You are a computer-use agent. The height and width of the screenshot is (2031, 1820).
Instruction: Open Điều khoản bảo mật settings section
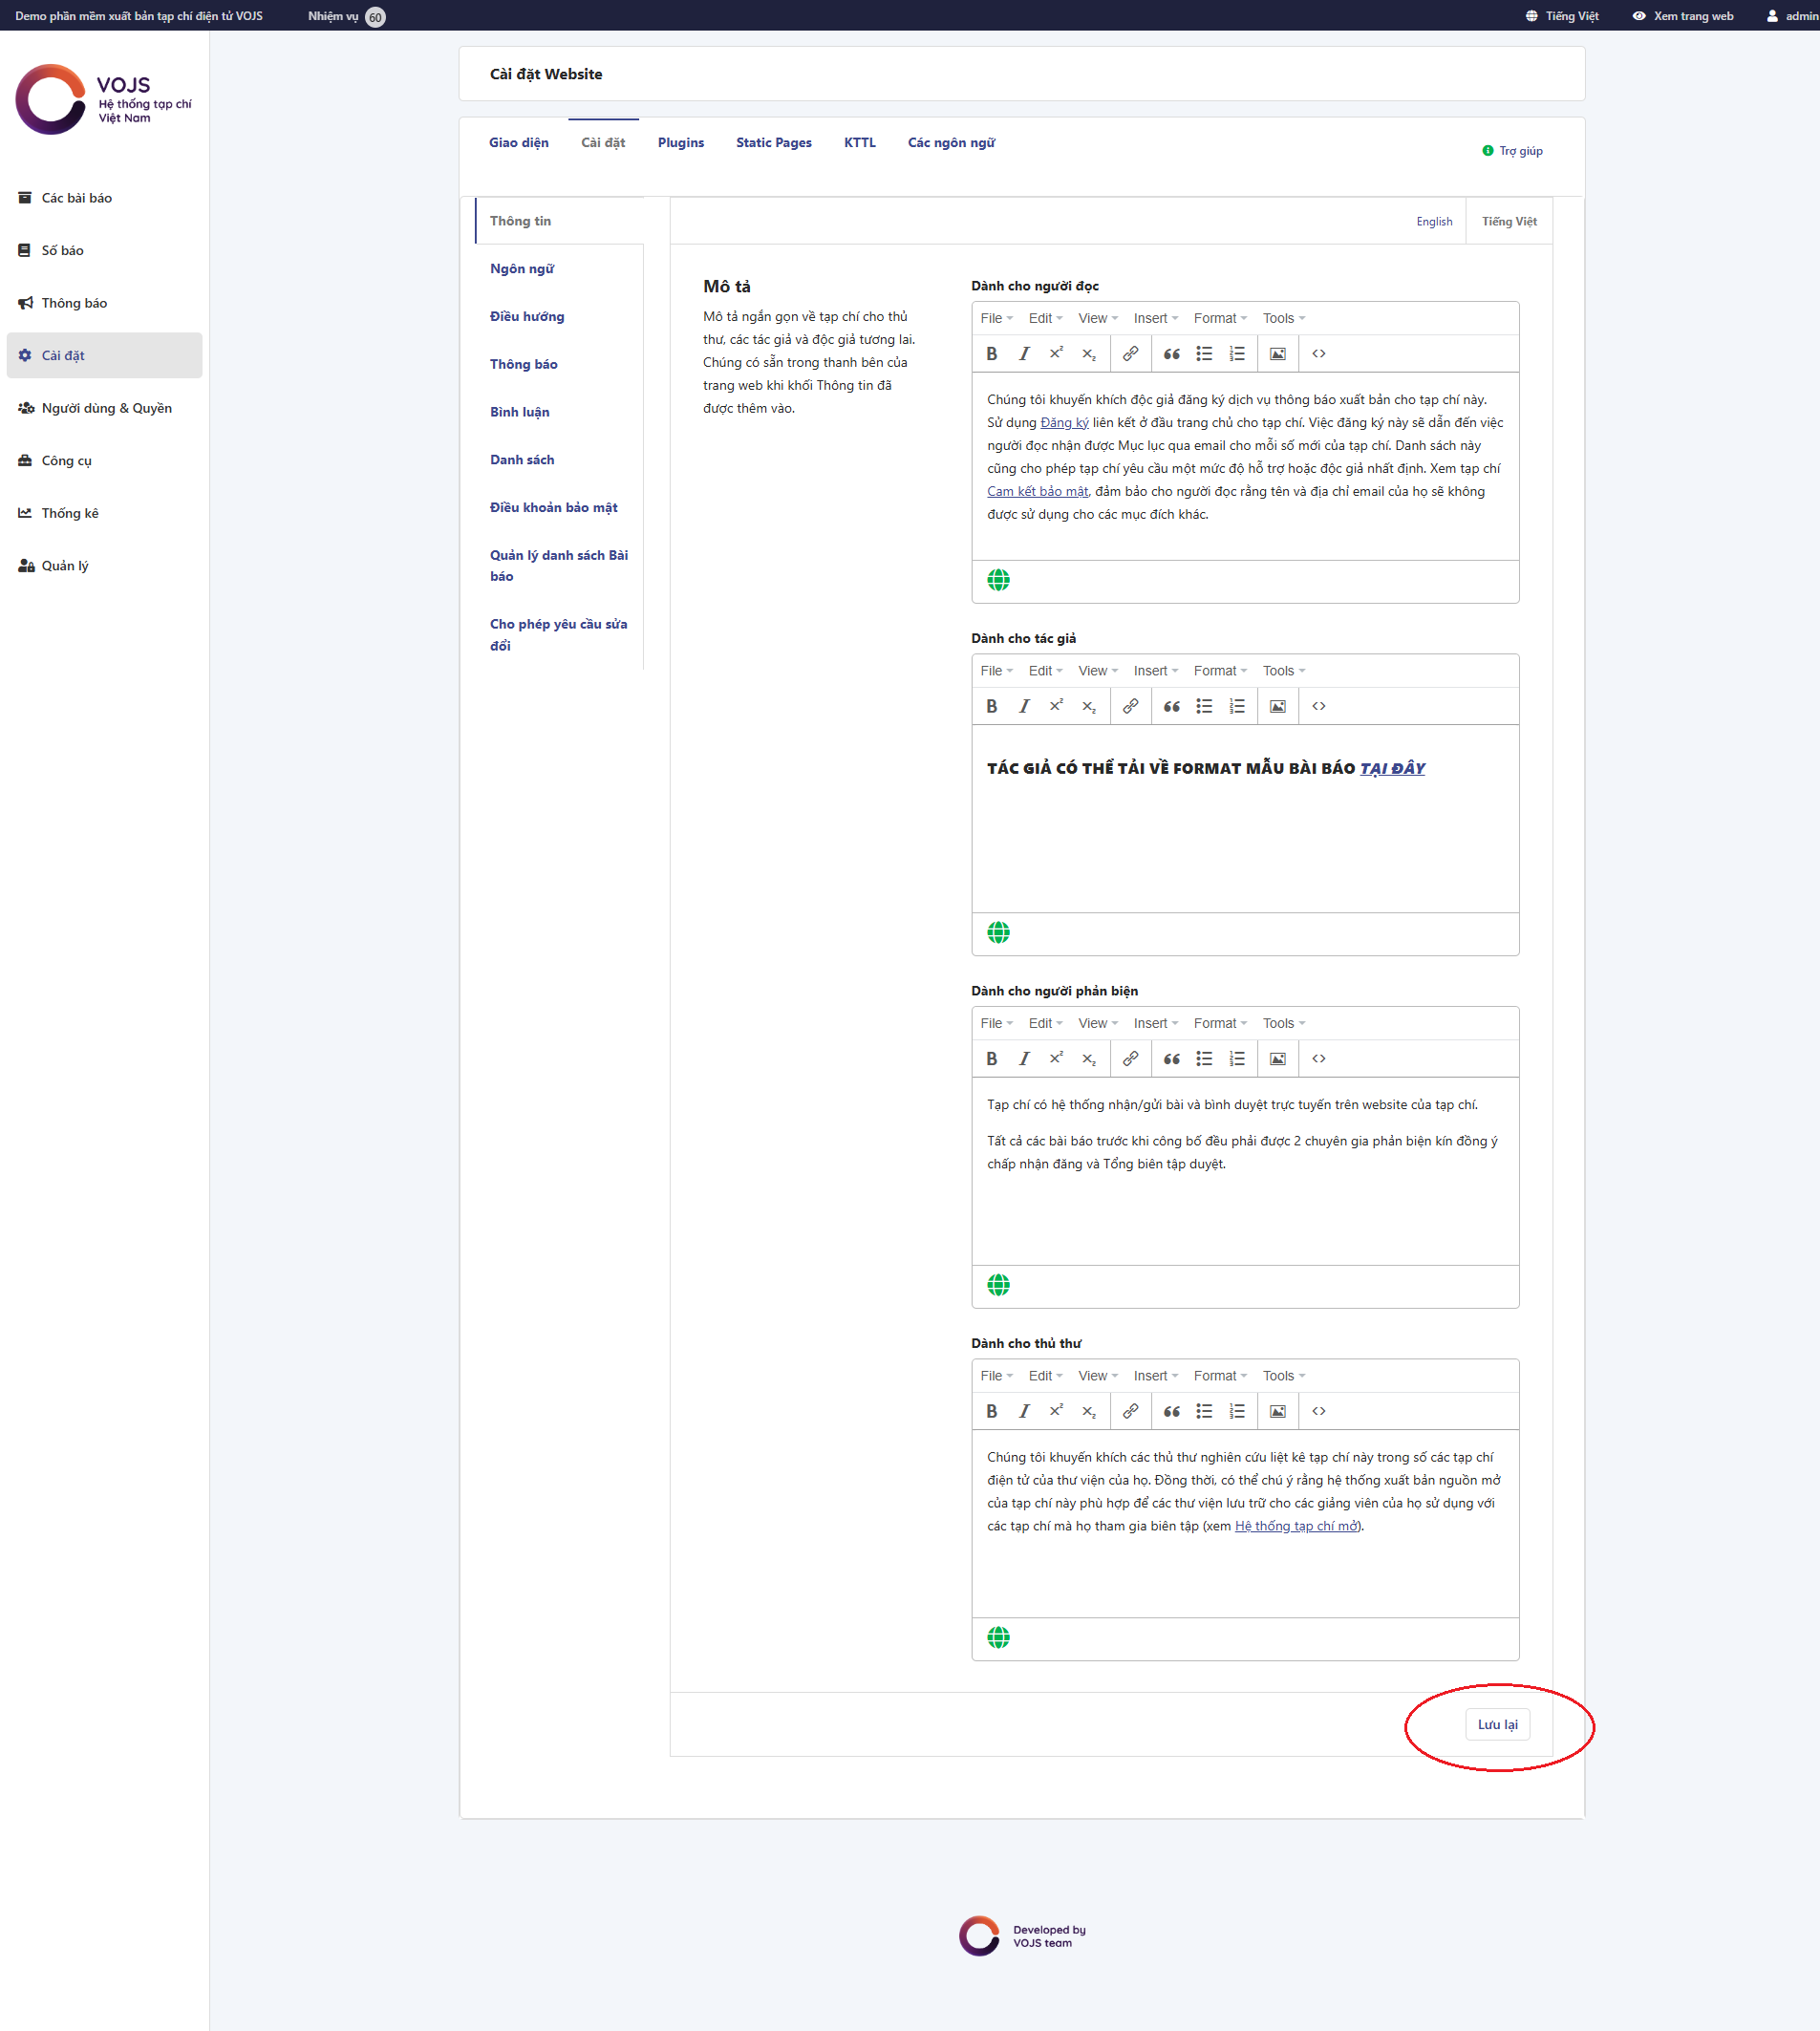point(553,508)
